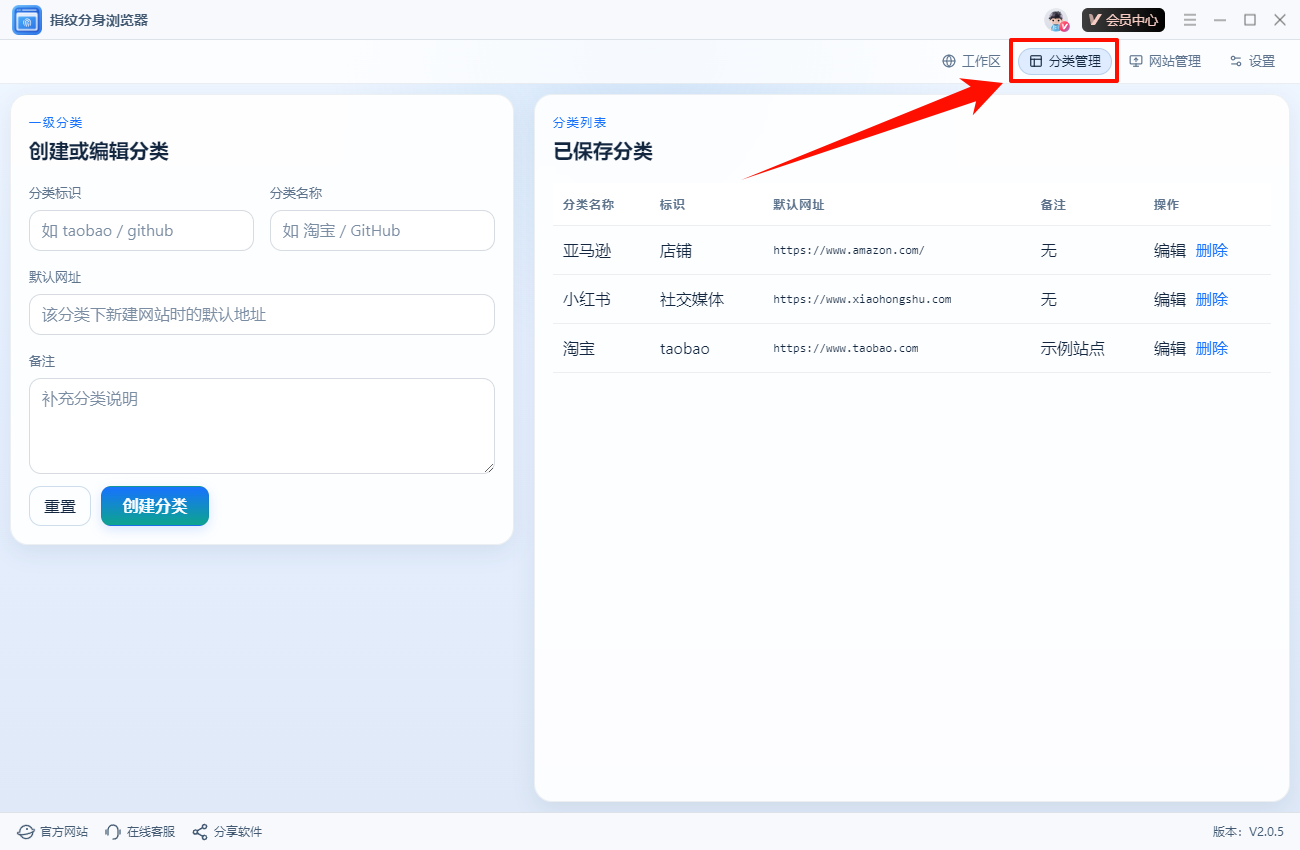Click the 示例站点 remark cell
Image resolution: width=1300 pixels, height=850 pixels.
click(x=1073, y=348)
